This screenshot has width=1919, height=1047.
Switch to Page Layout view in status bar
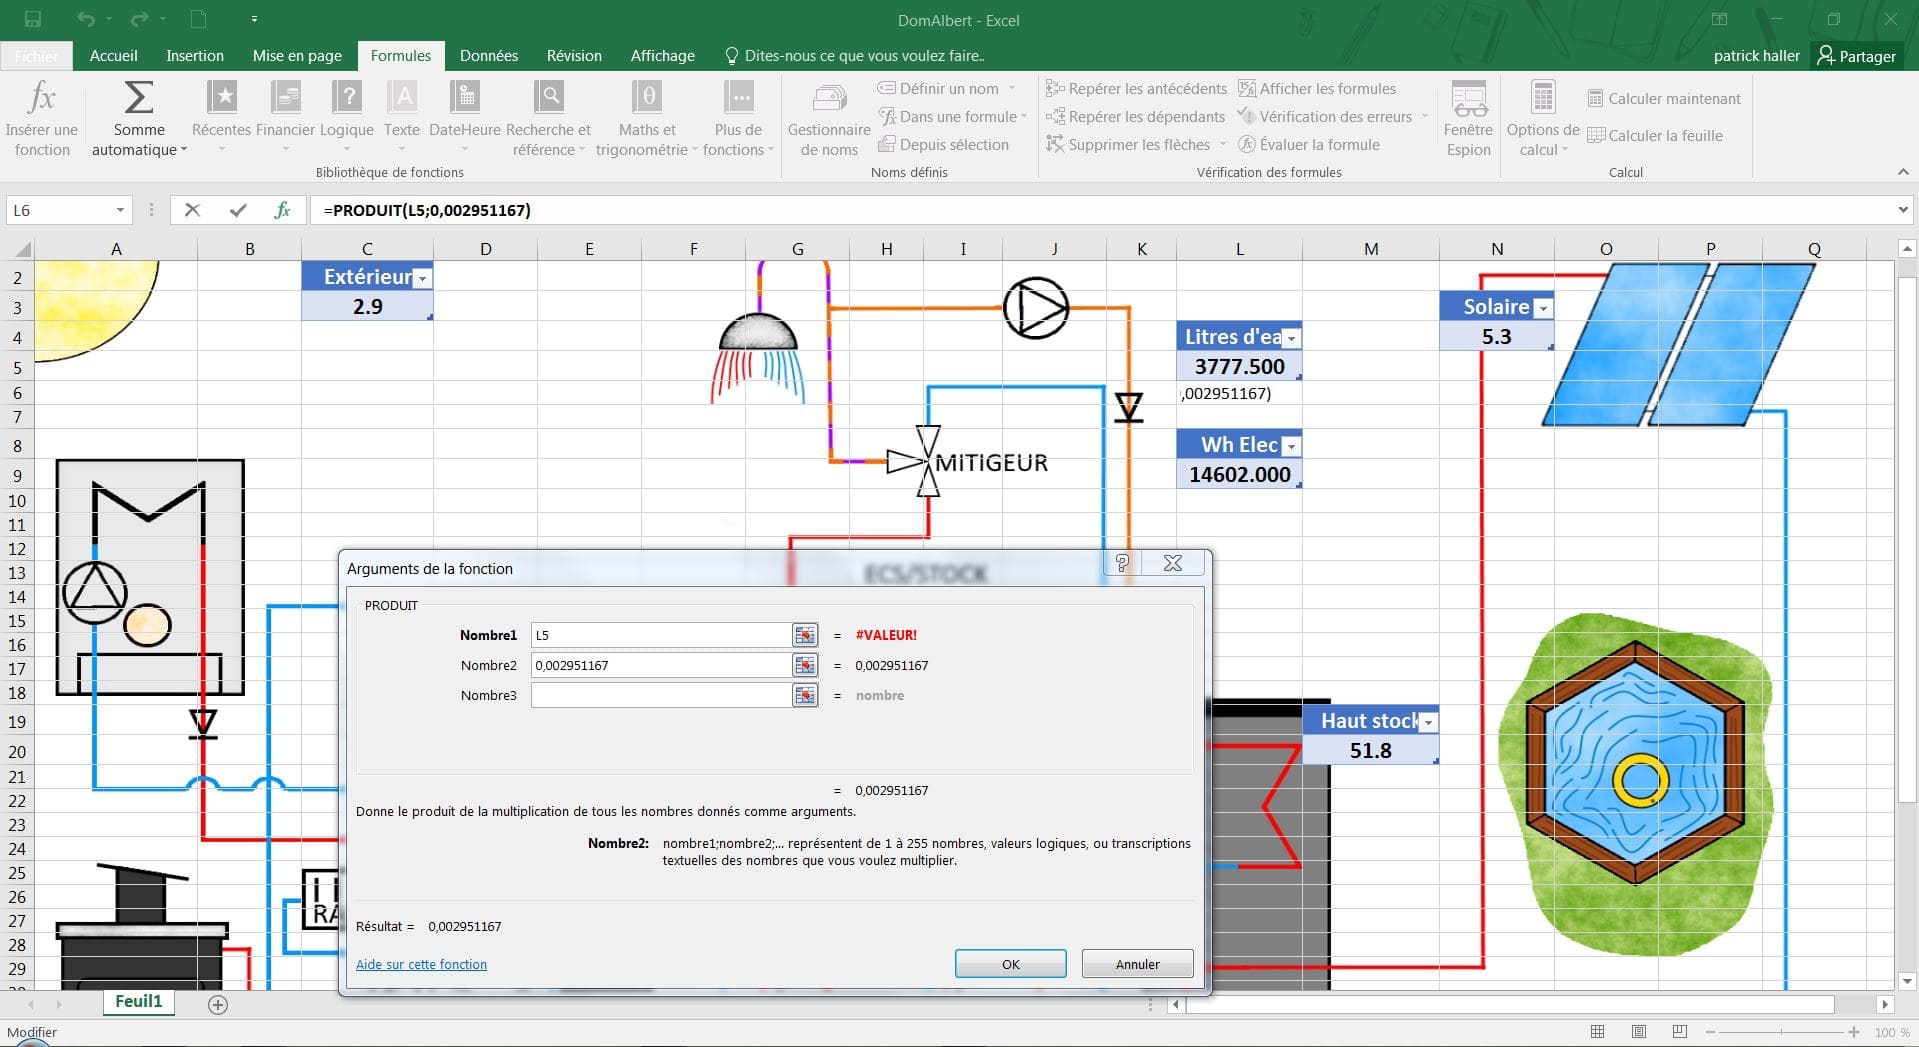pos(1638,1032)
